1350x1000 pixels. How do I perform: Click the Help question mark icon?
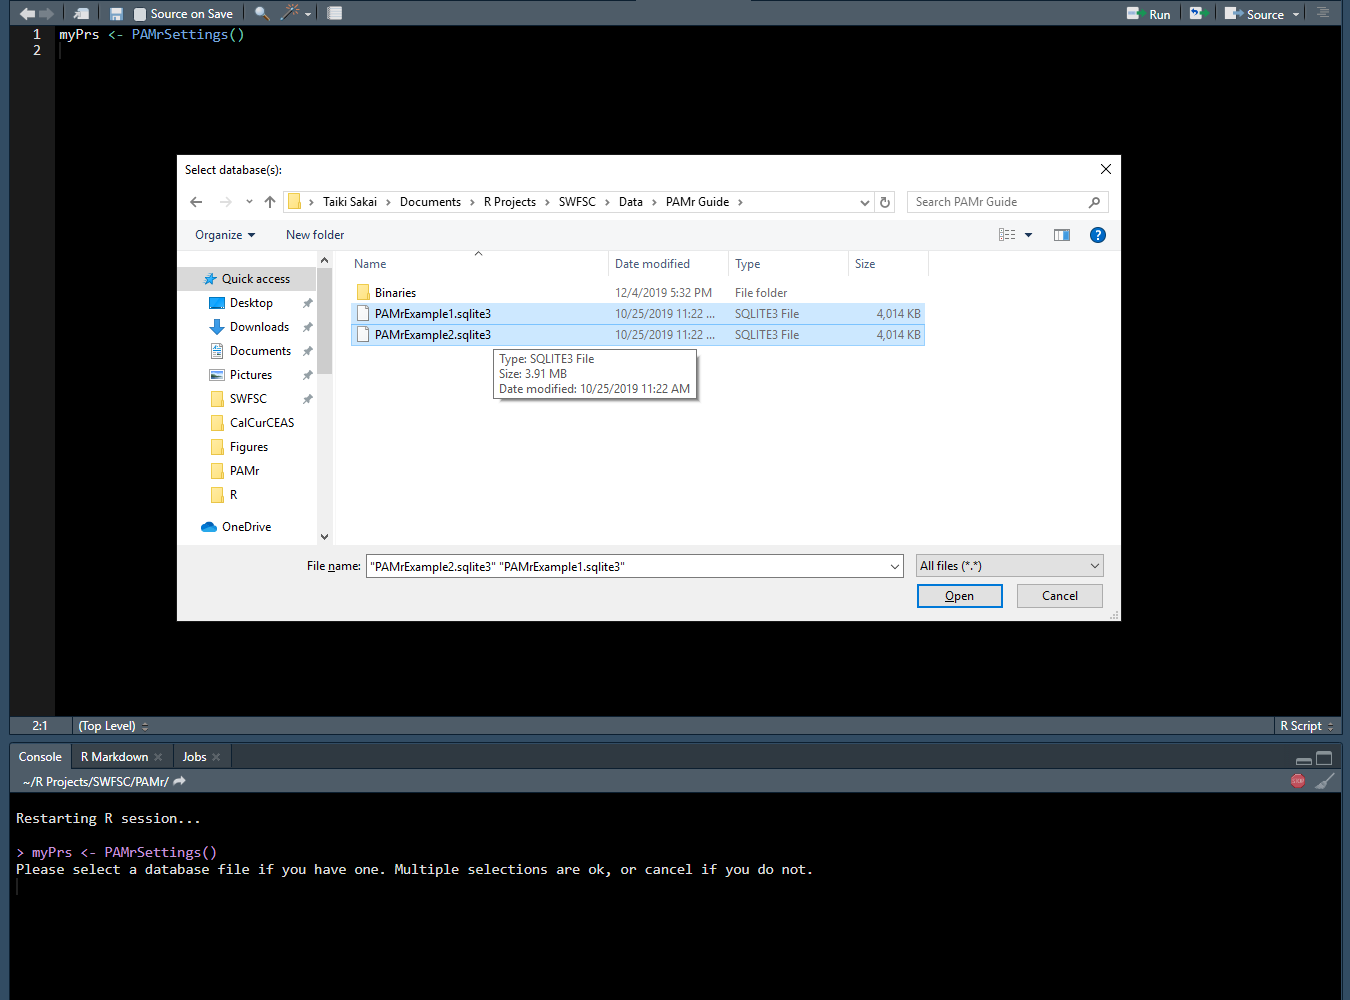pyautogui.click(x=1097, y=235)
